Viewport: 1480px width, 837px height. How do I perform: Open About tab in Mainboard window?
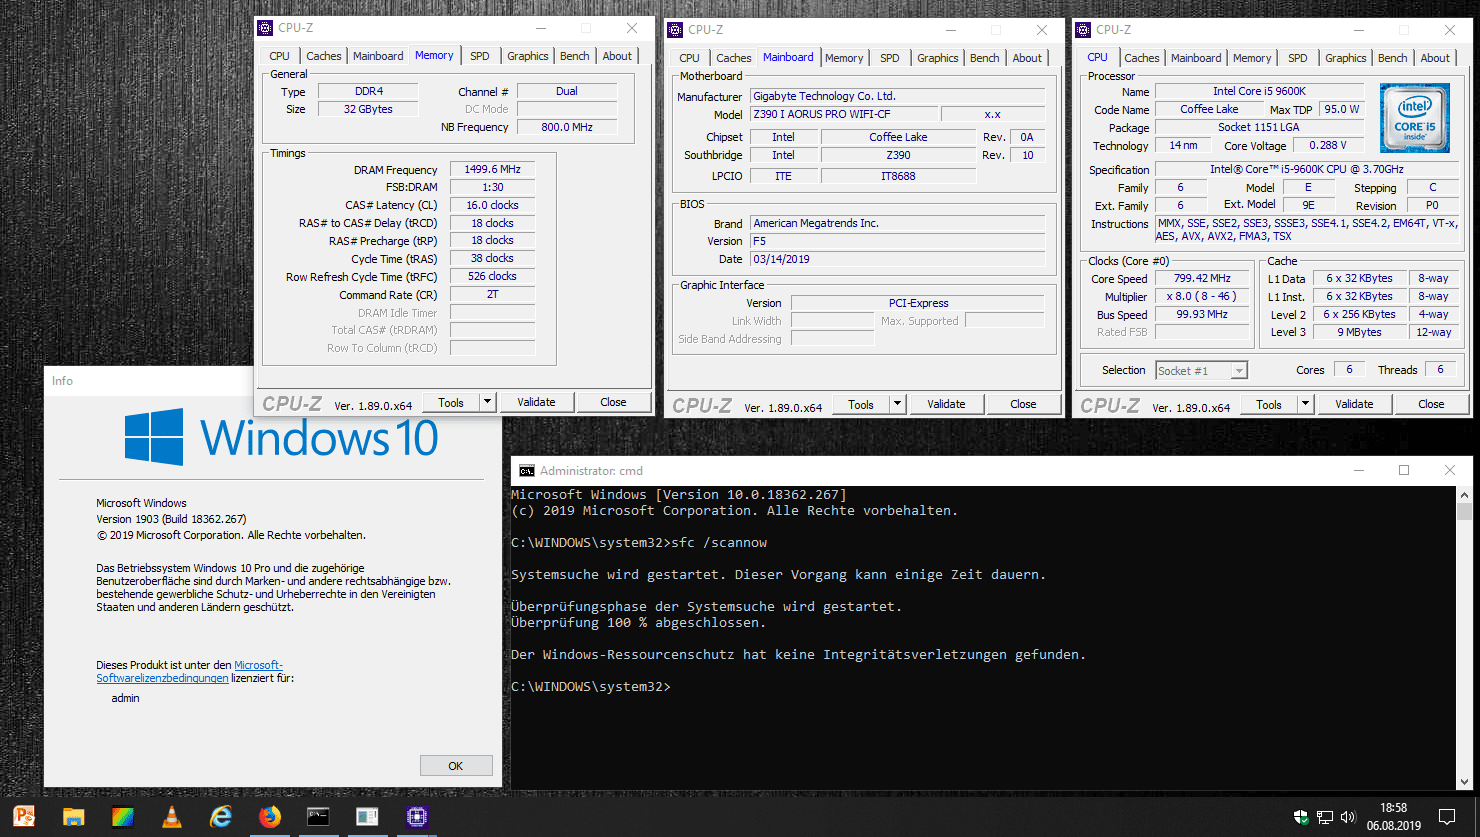tap(1027, 58)
